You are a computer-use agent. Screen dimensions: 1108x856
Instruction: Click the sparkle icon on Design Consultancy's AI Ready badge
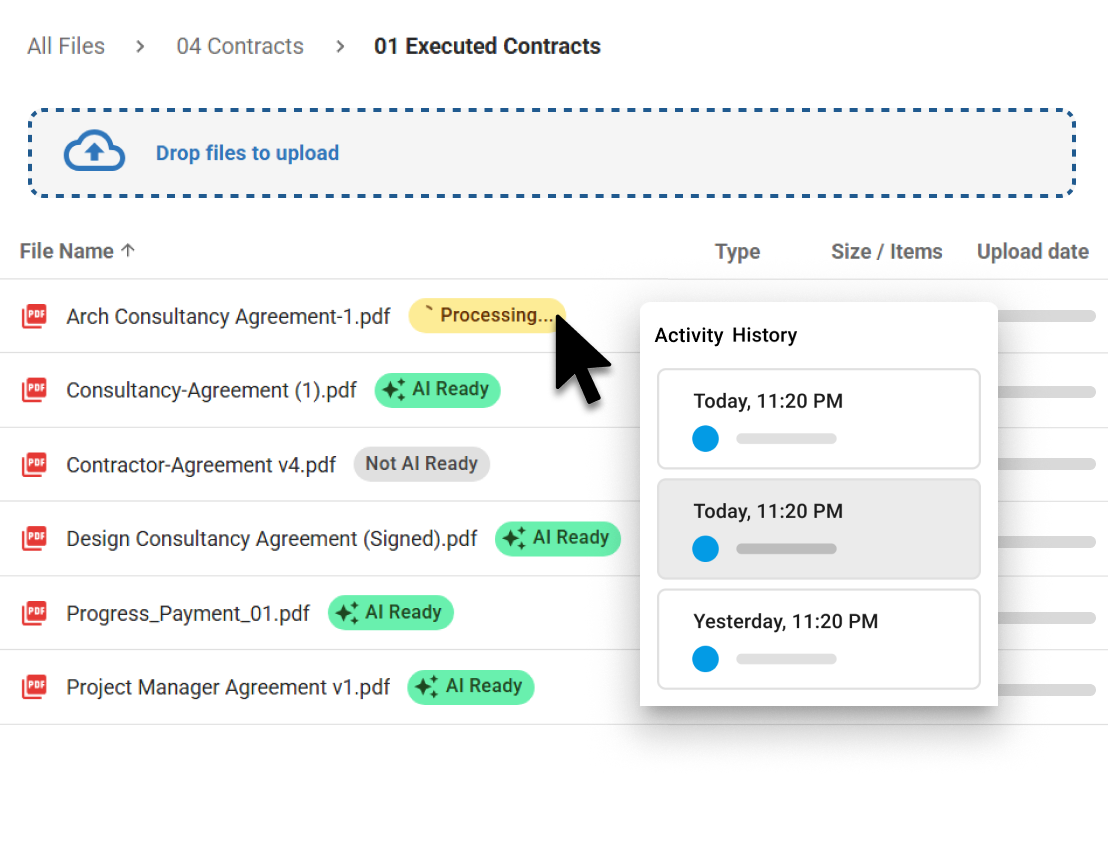512,538
